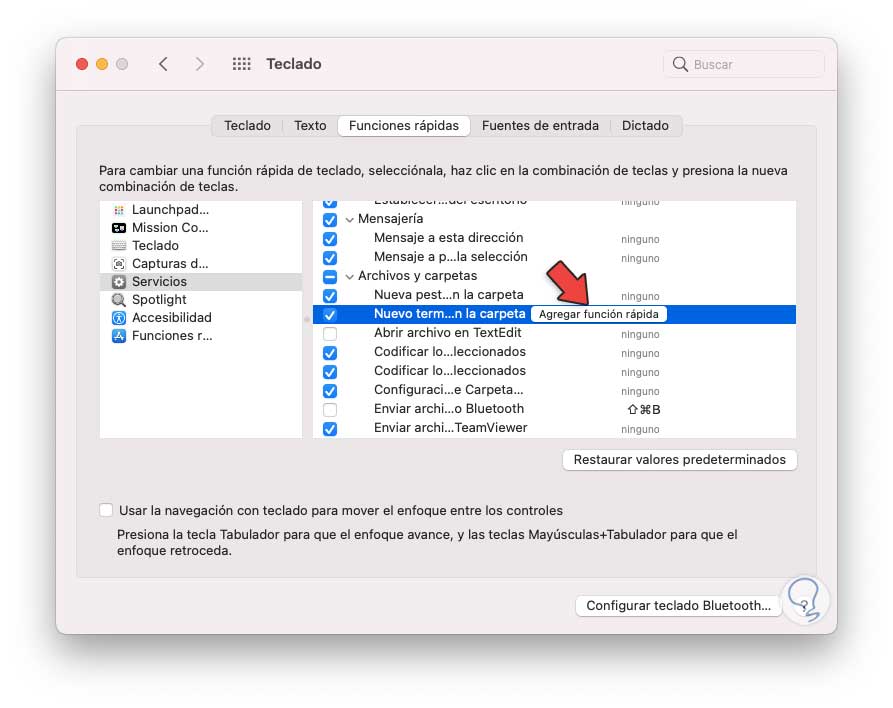The width and height of the screenshot is (893, 708).
Task: Open the show-all preferences grid icon
Action: coord(241,64)
